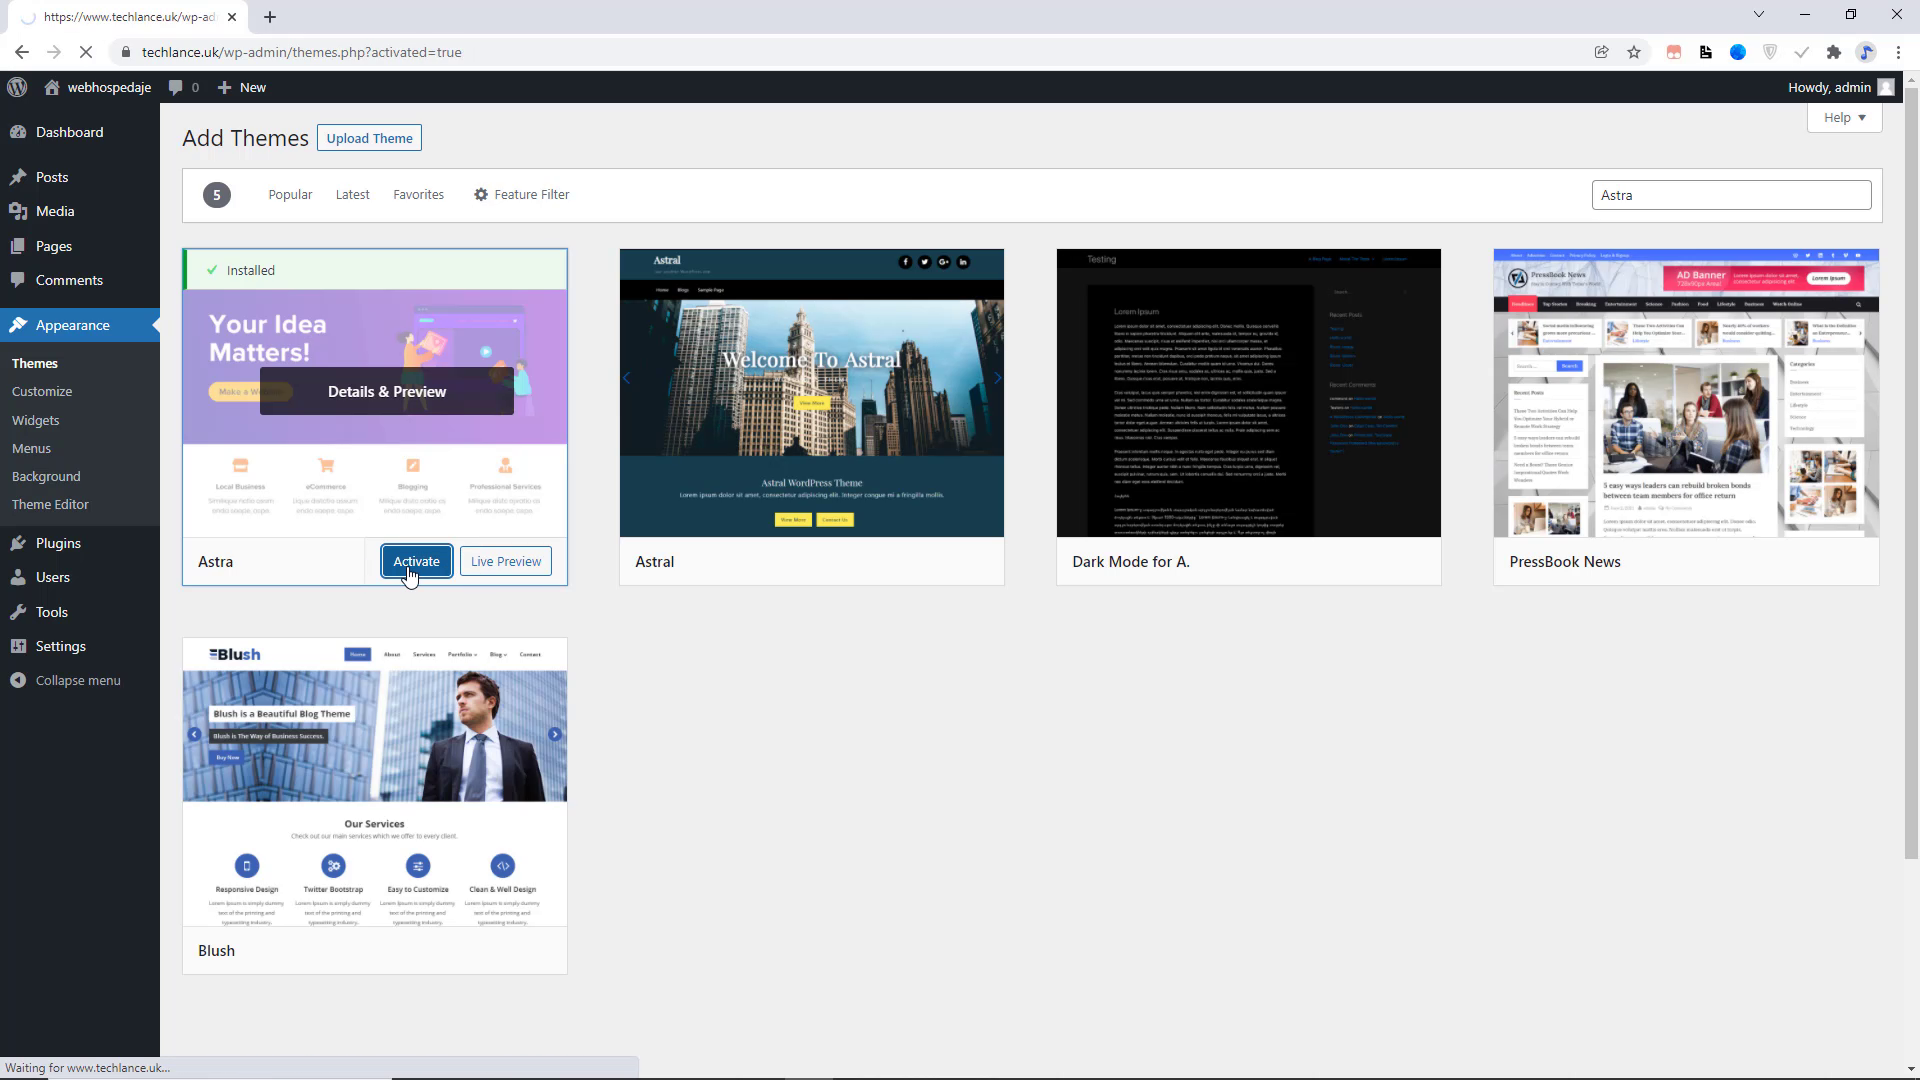
Task: Open Details & Preview for Astra
Action: coord(387,391)
